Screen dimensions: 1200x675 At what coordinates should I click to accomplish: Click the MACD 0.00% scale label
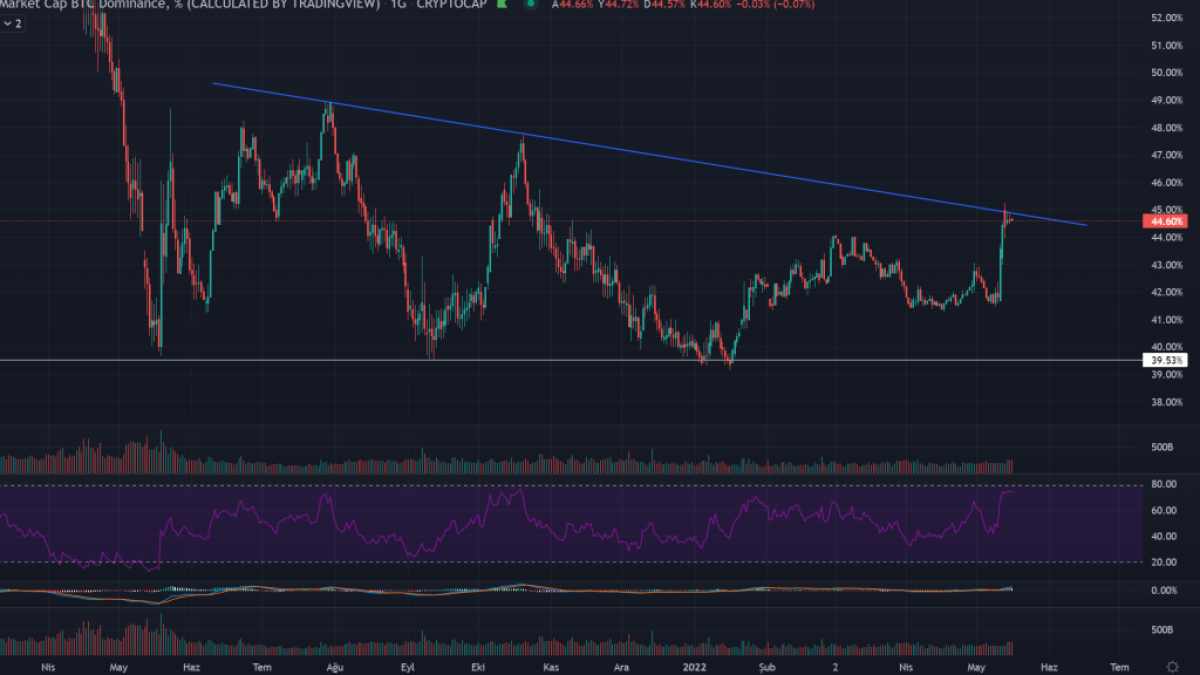(x=1163, y=591)
